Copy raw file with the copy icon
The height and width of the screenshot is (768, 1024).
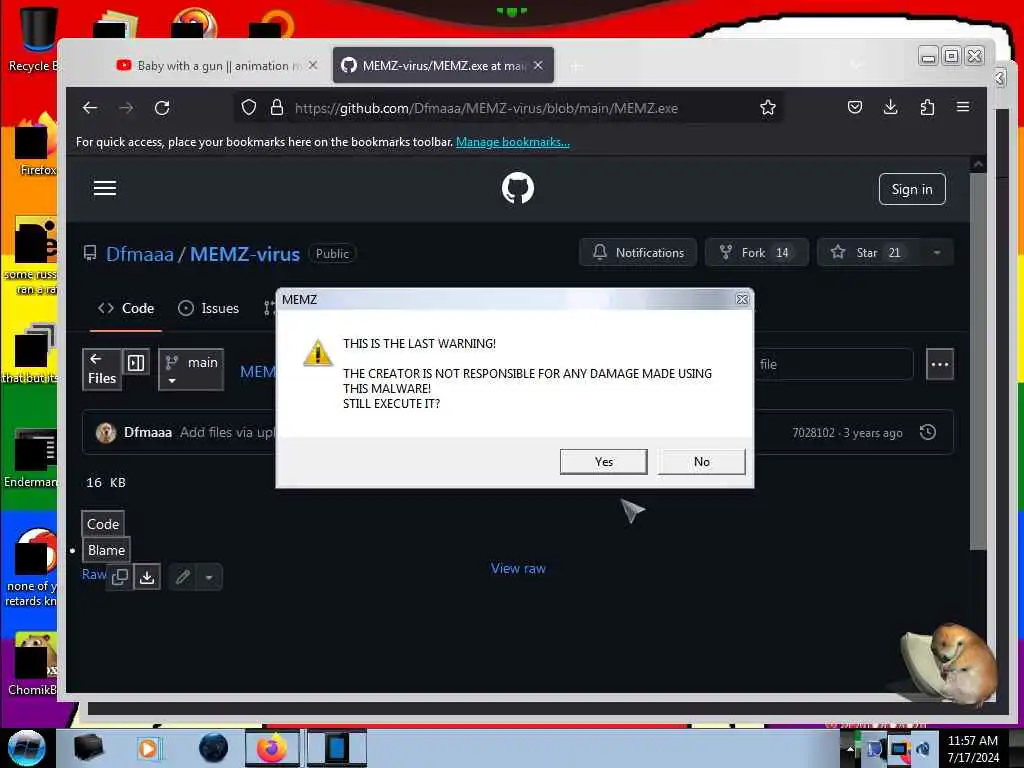[x=120, y=577]
